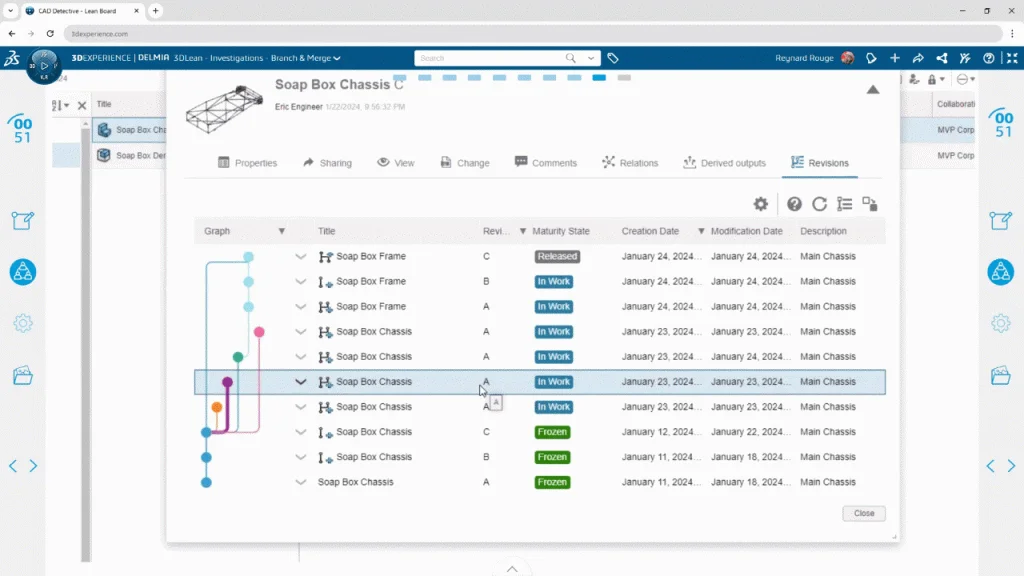Click the last gray progress indicator dash
Image resolution: width=1024 pixels, height=576 pixels.
(624, 77)
